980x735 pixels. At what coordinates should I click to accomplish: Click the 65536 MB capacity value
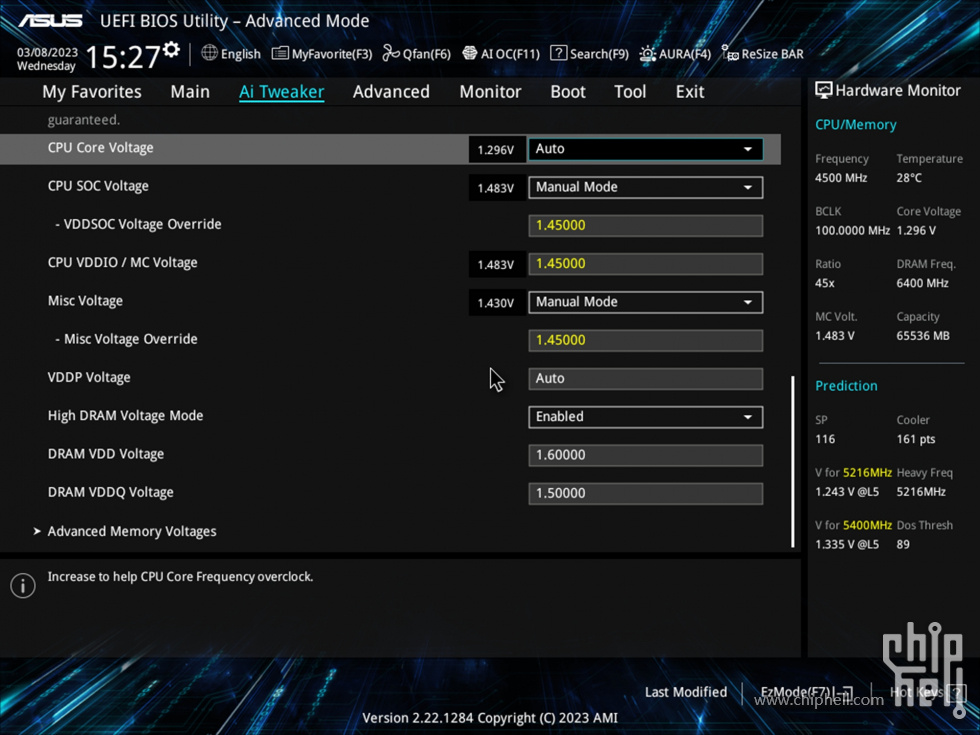(922, 336)
